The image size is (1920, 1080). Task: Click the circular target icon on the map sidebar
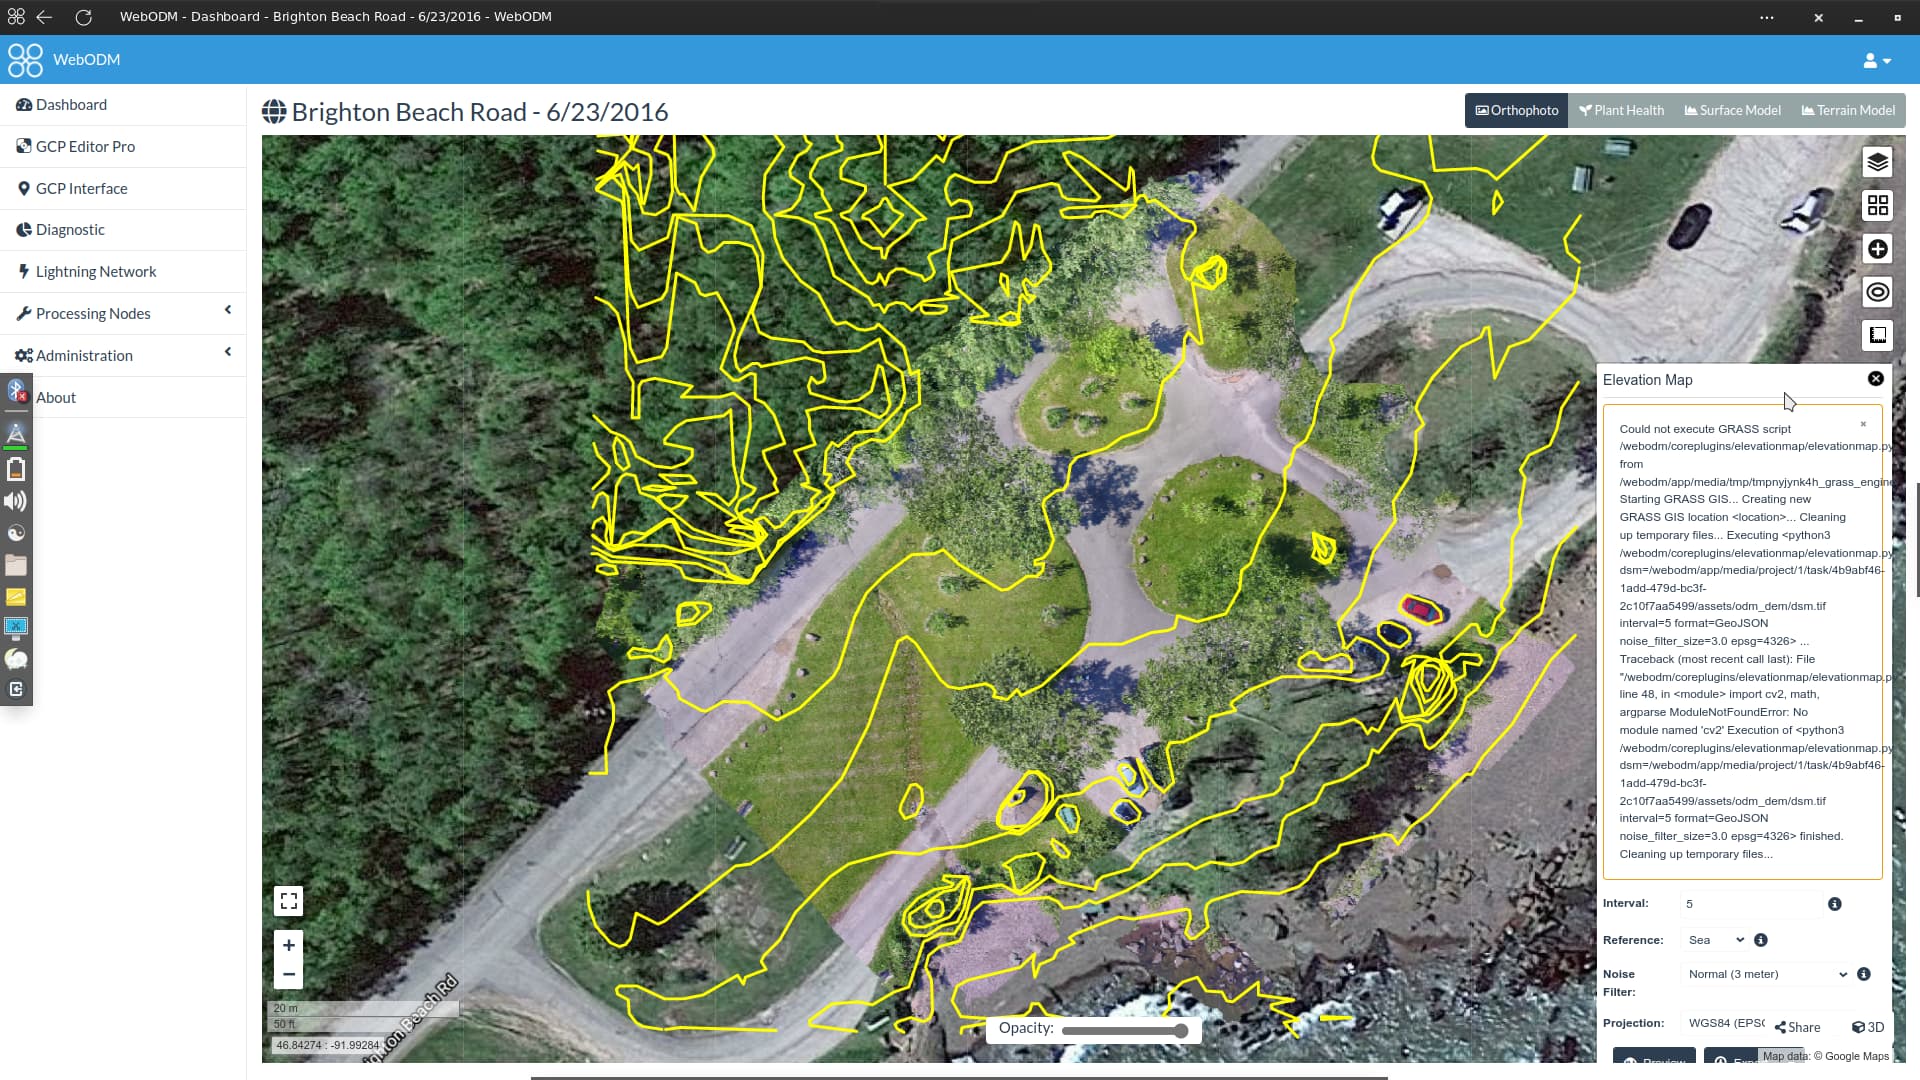click(1877, 291)
